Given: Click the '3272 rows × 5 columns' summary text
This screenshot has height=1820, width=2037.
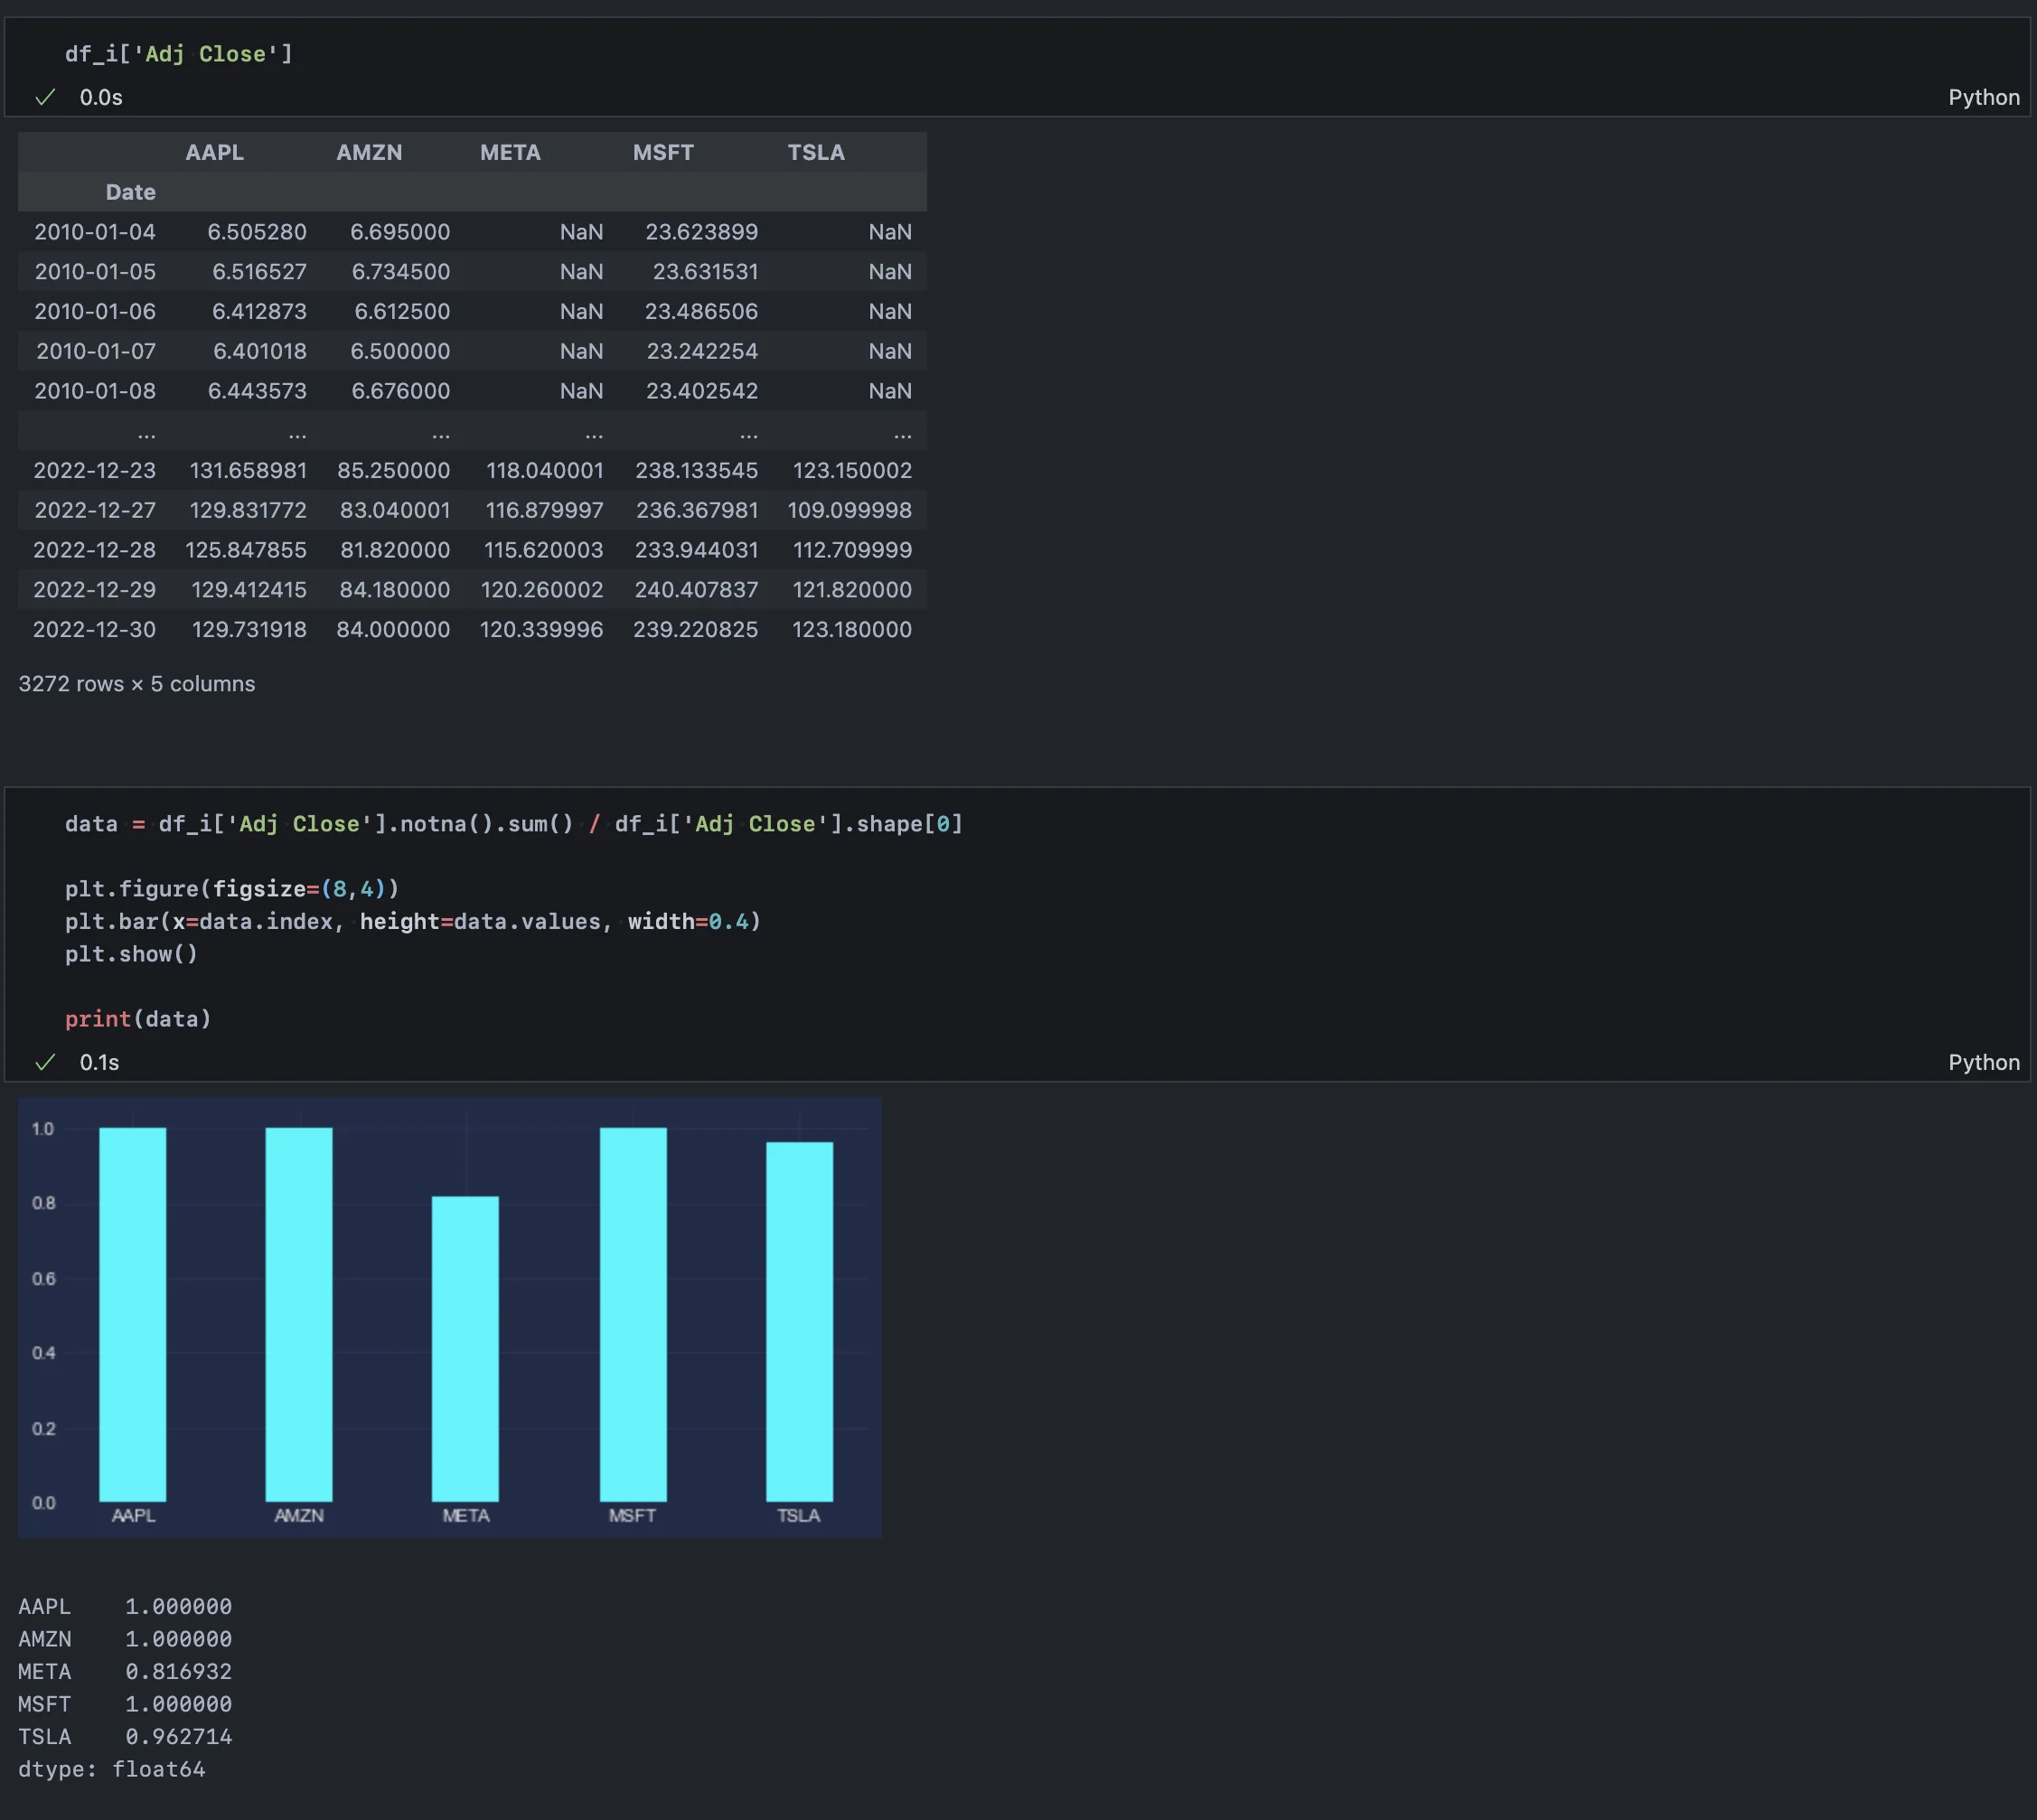Looking at the screenshot, I should [x=137, y=684].
